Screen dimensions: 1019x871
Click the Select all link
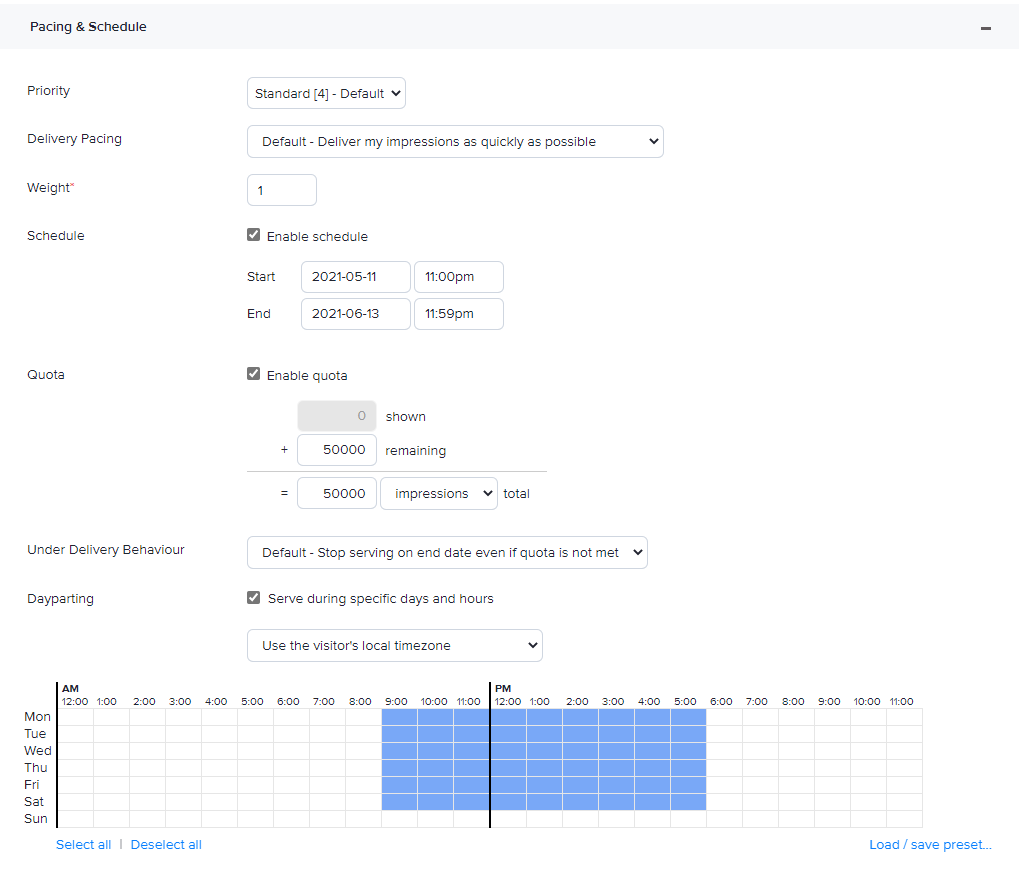point(83,844)
